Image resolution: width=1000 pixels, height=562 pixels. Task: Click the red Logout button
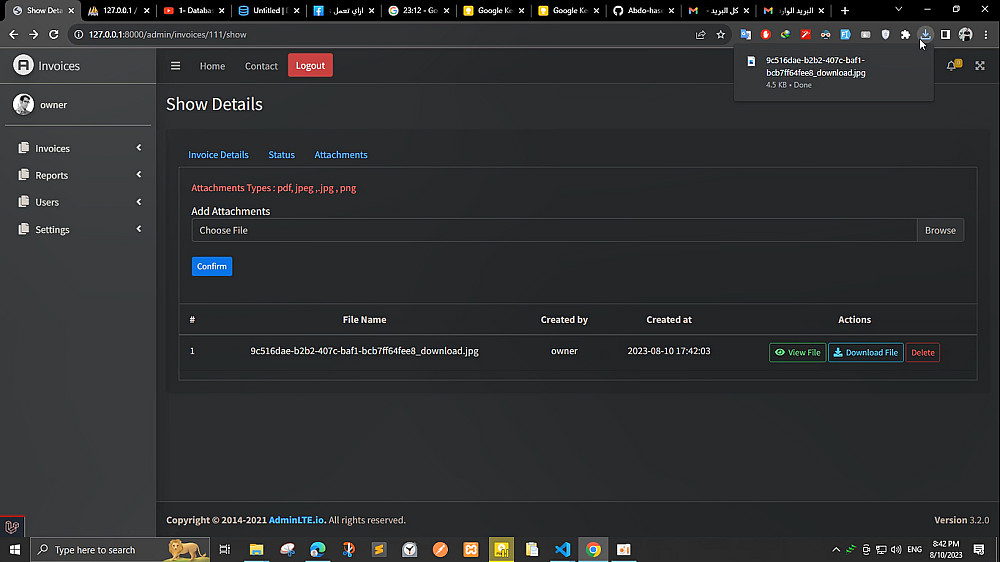pyautogui.click(x=310, y=65)
